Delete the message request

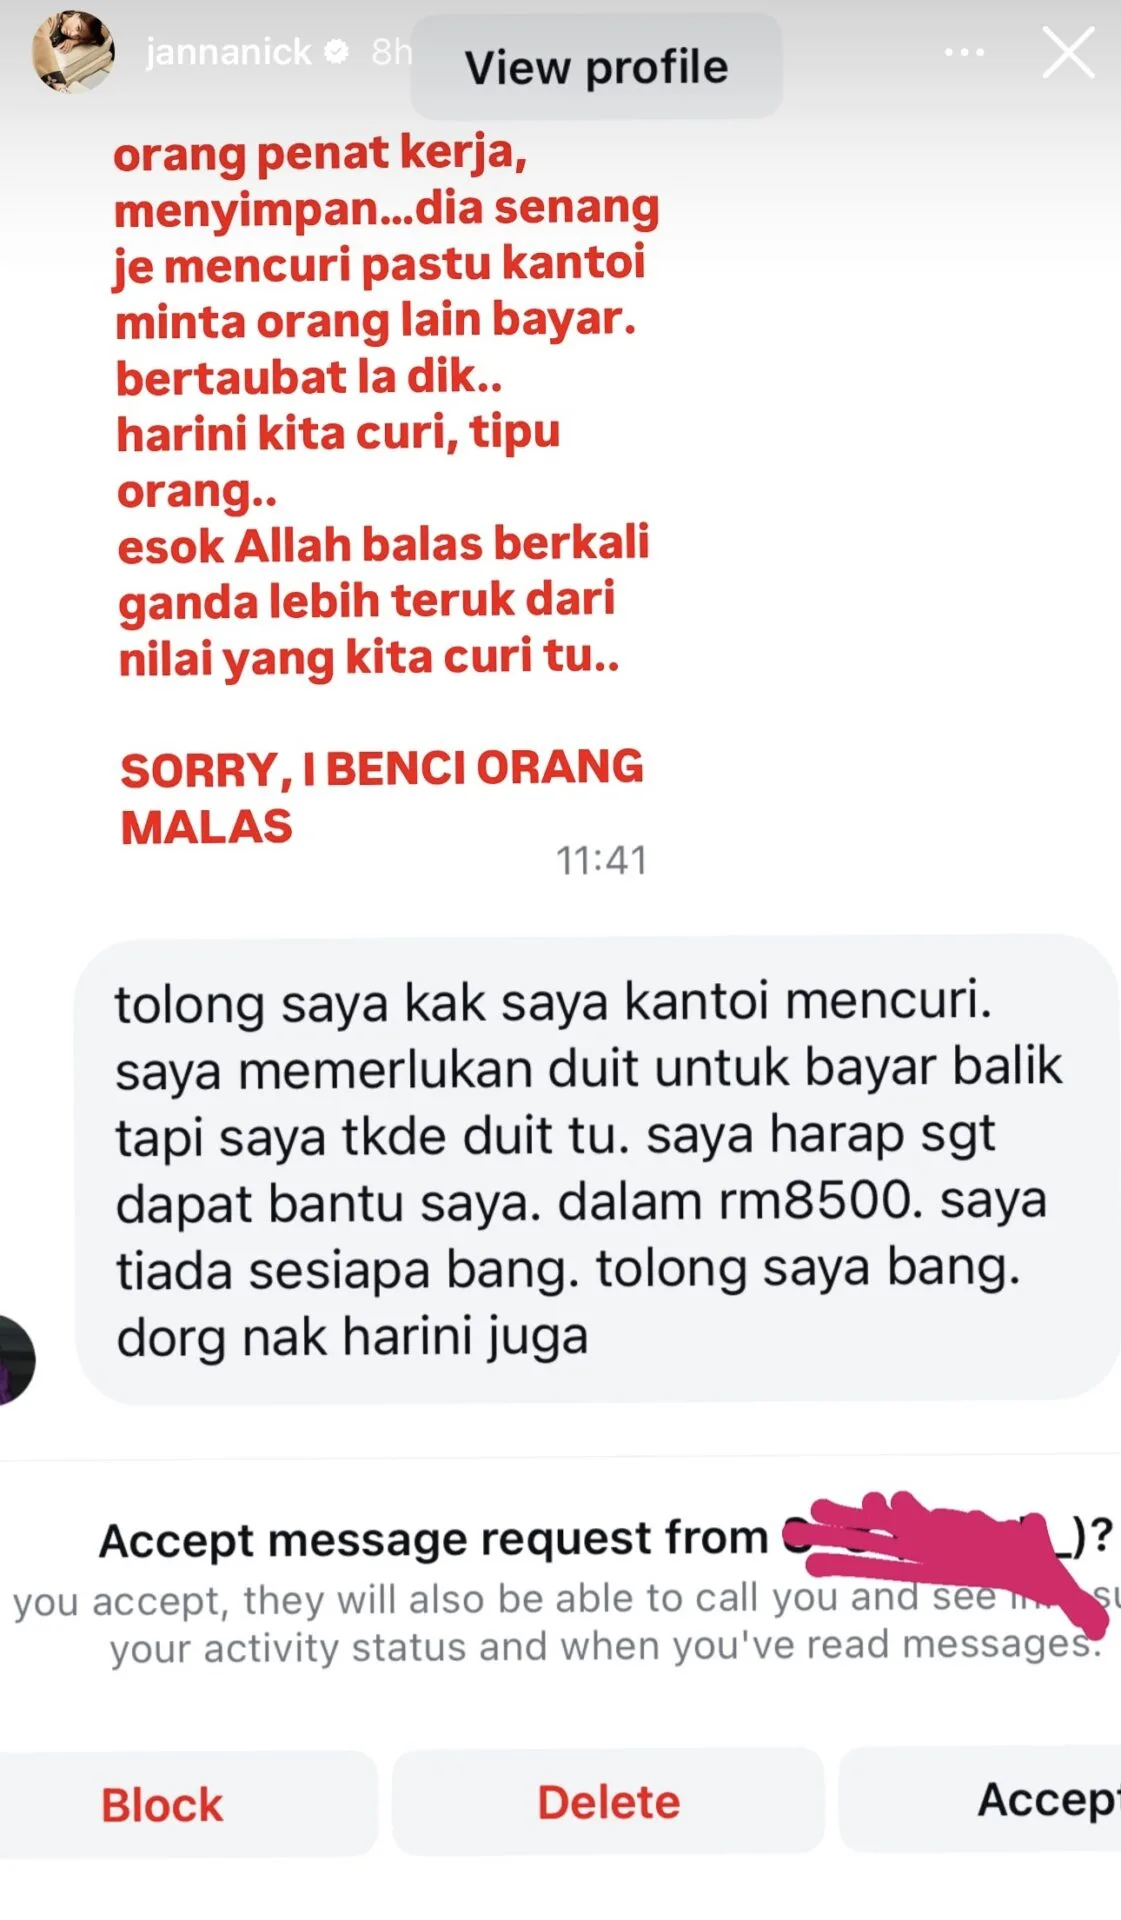[x=608, y=1801]
